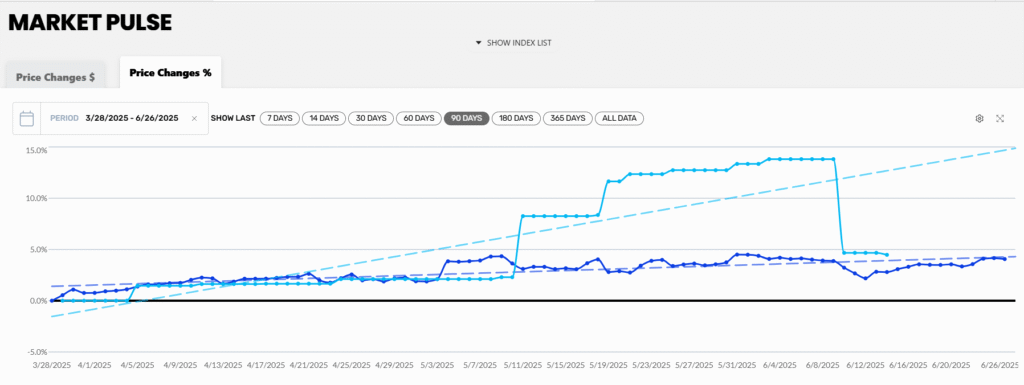Edit the period 3/28/2025 - 6/26/2025 field

pyautogui.click(x=124, y=119)
